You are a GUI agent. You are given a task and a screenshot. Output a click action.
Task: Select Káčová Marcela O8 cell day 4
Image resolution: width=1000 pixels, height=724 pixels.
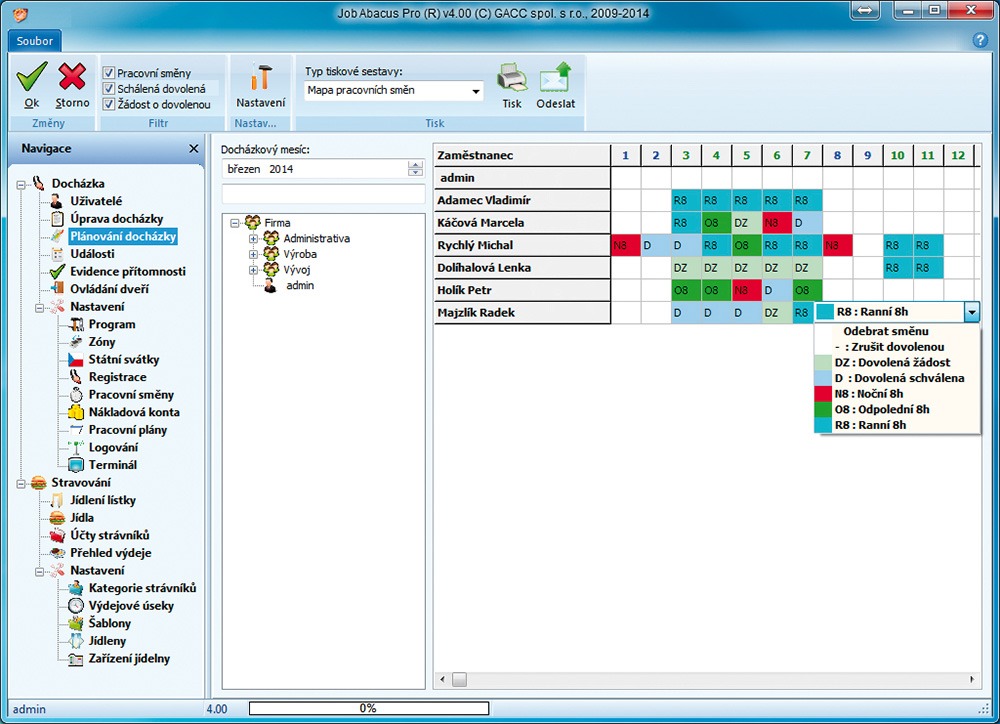[x=716, y=223]
